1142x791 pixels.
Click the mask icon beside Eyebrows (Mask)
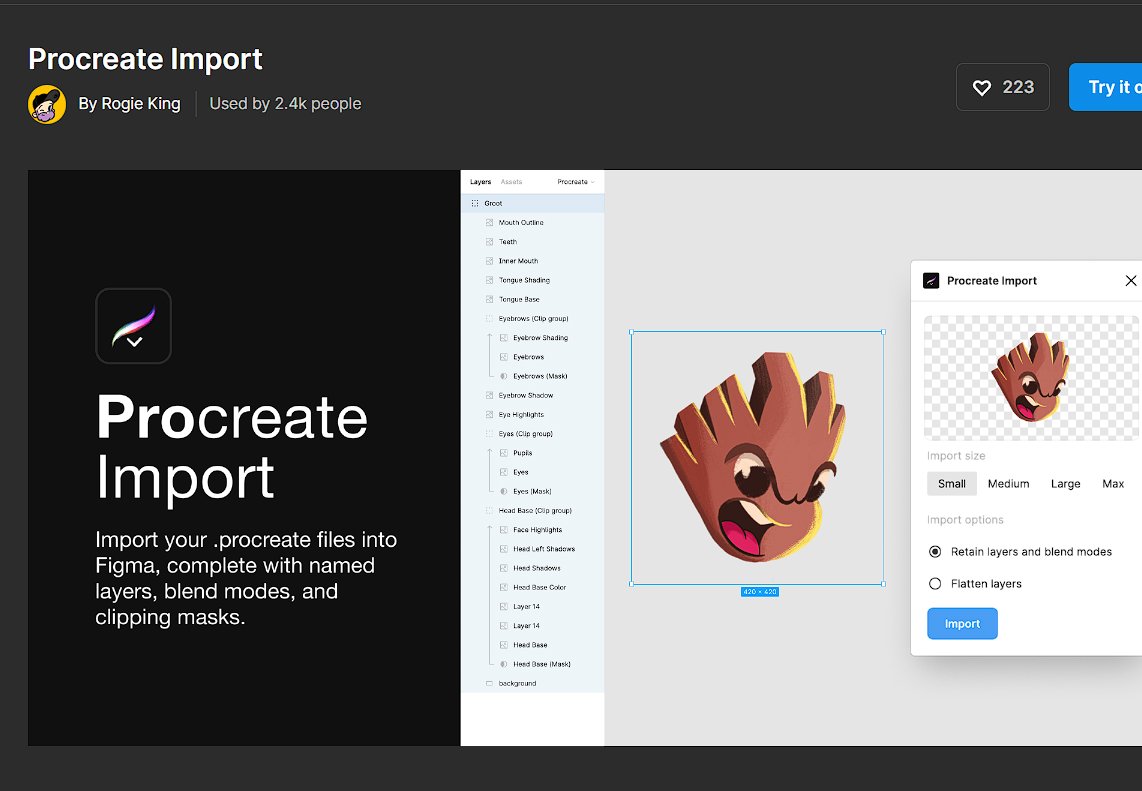[x=504, y=376]
